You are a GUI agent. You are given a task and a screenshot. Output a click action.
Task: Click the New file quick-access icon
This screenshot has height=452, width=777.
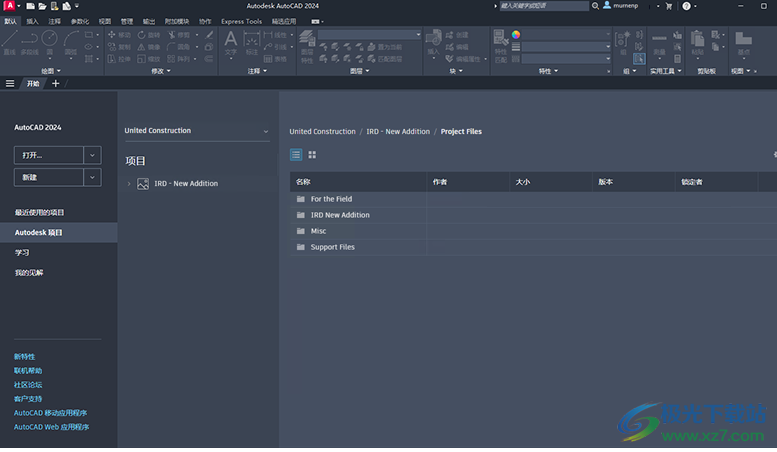click(30, 6)
